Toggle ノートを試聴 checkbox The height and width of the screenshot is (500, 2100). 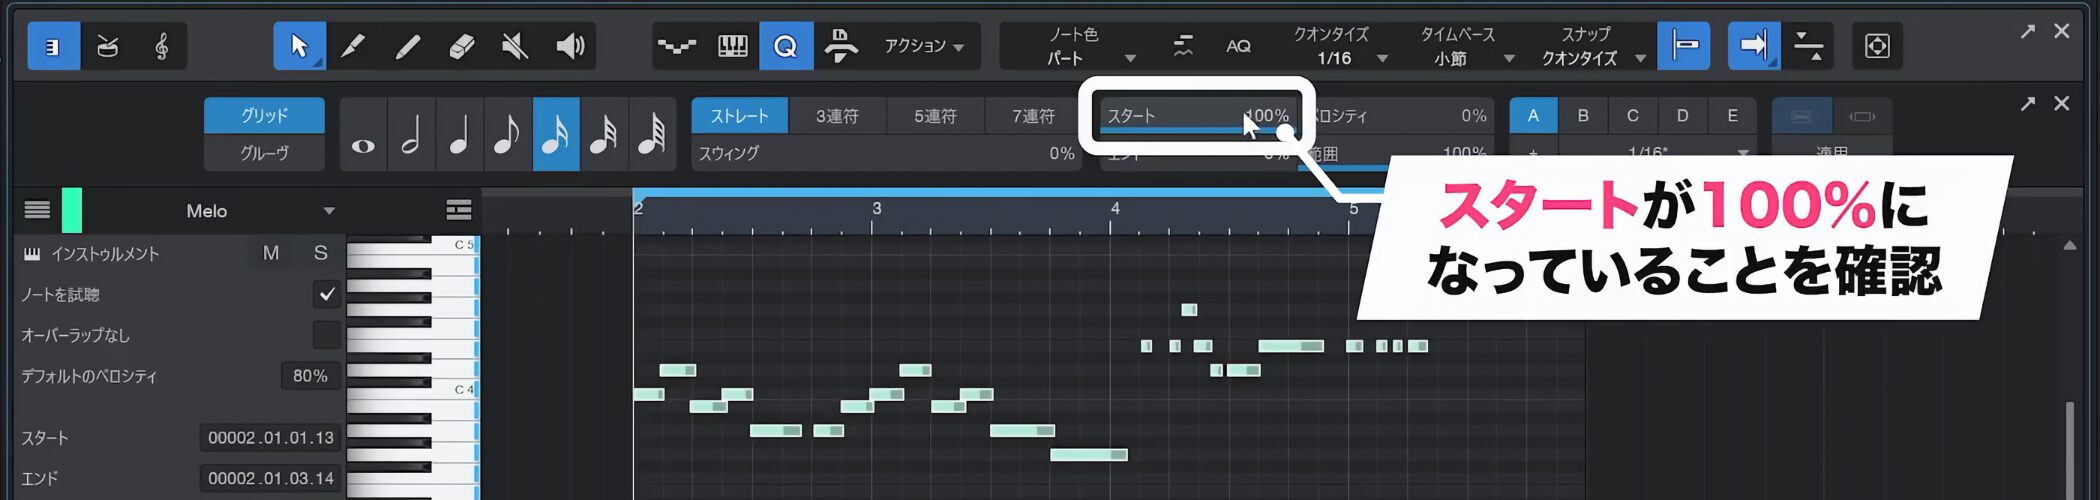(x=326, y=294)
